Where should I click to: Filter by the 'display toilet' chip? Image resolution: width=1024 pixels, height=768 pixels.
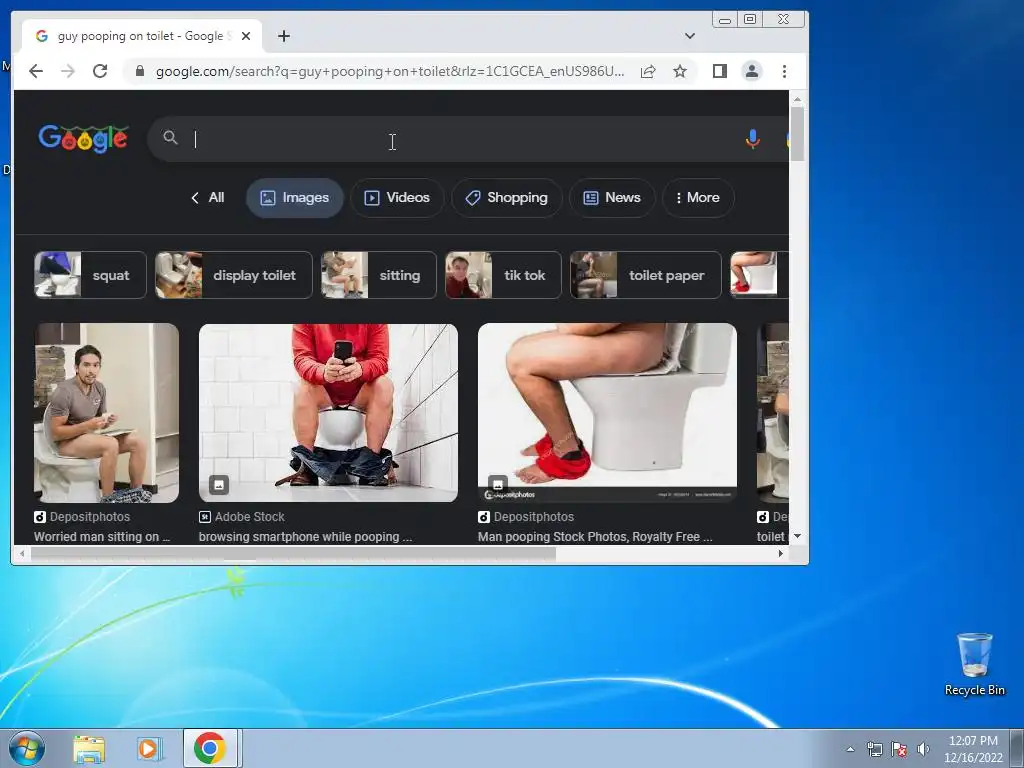point(234,275)
